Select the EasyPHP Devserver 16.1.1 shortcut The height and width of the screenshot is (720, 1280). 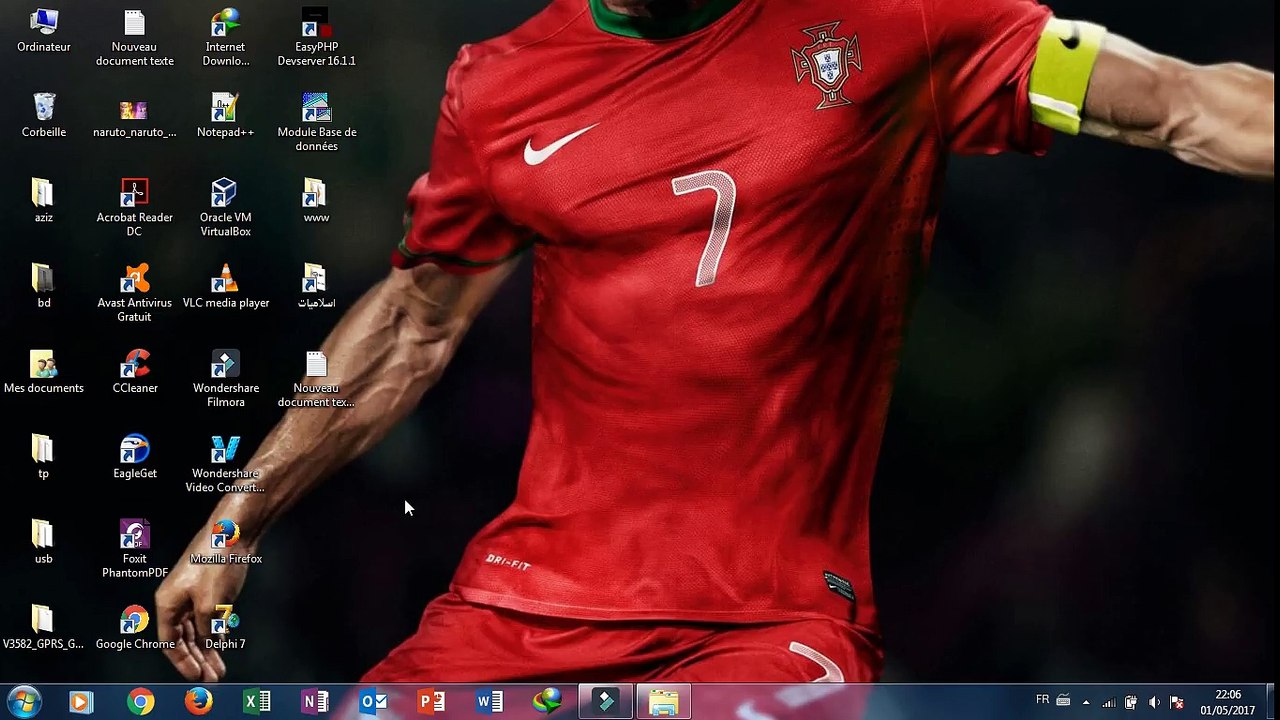coord(316,38)
